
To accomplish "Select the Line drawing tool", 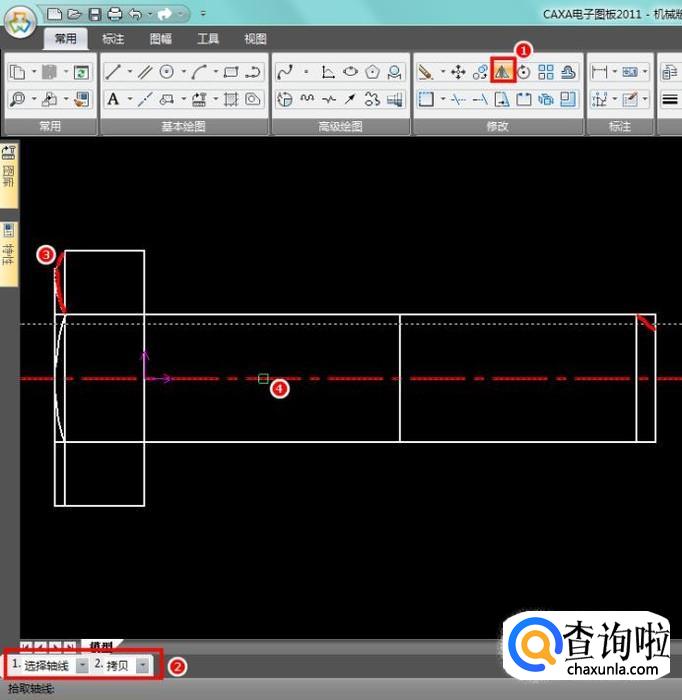I will pyautogui.click(x=113, y=72).
